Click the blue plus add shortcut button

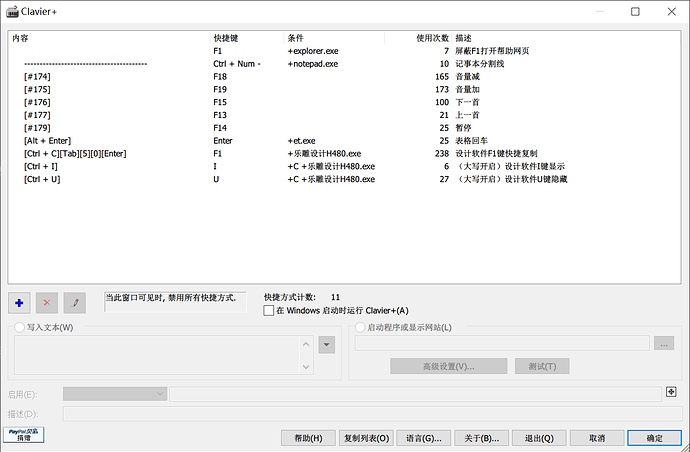tap(20, 302)
